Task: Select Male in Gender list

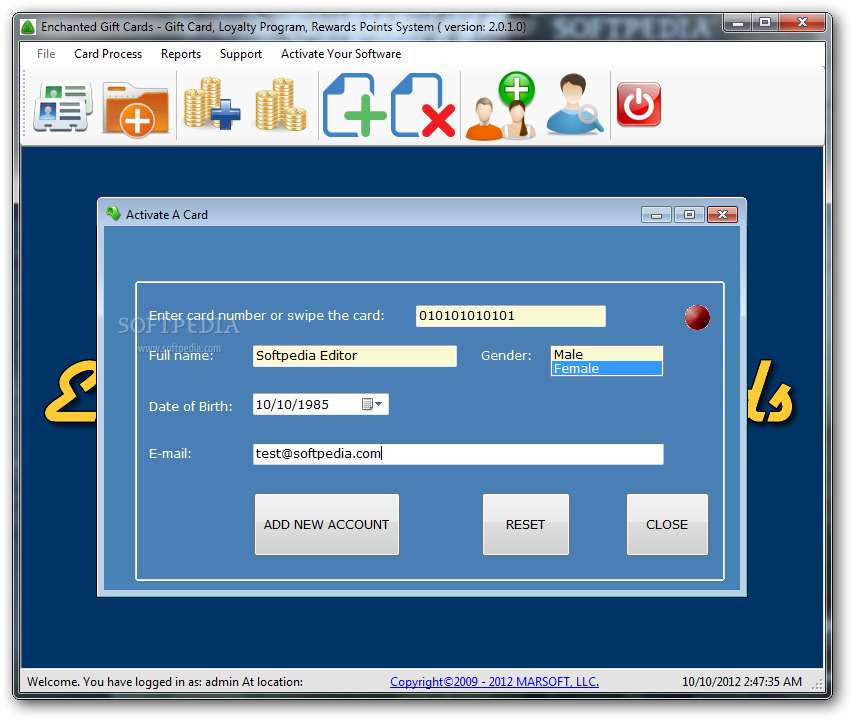Action: pyautogui.click(x=607, y=354)
